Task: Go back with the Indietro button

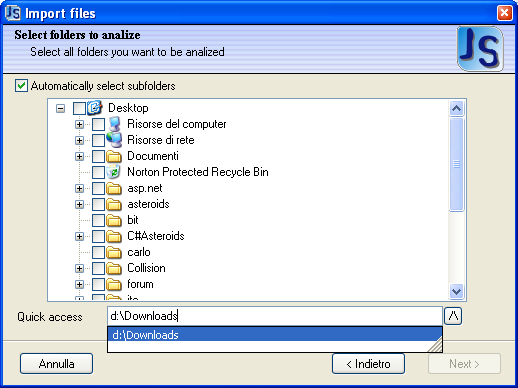Action: coord(368,364)
